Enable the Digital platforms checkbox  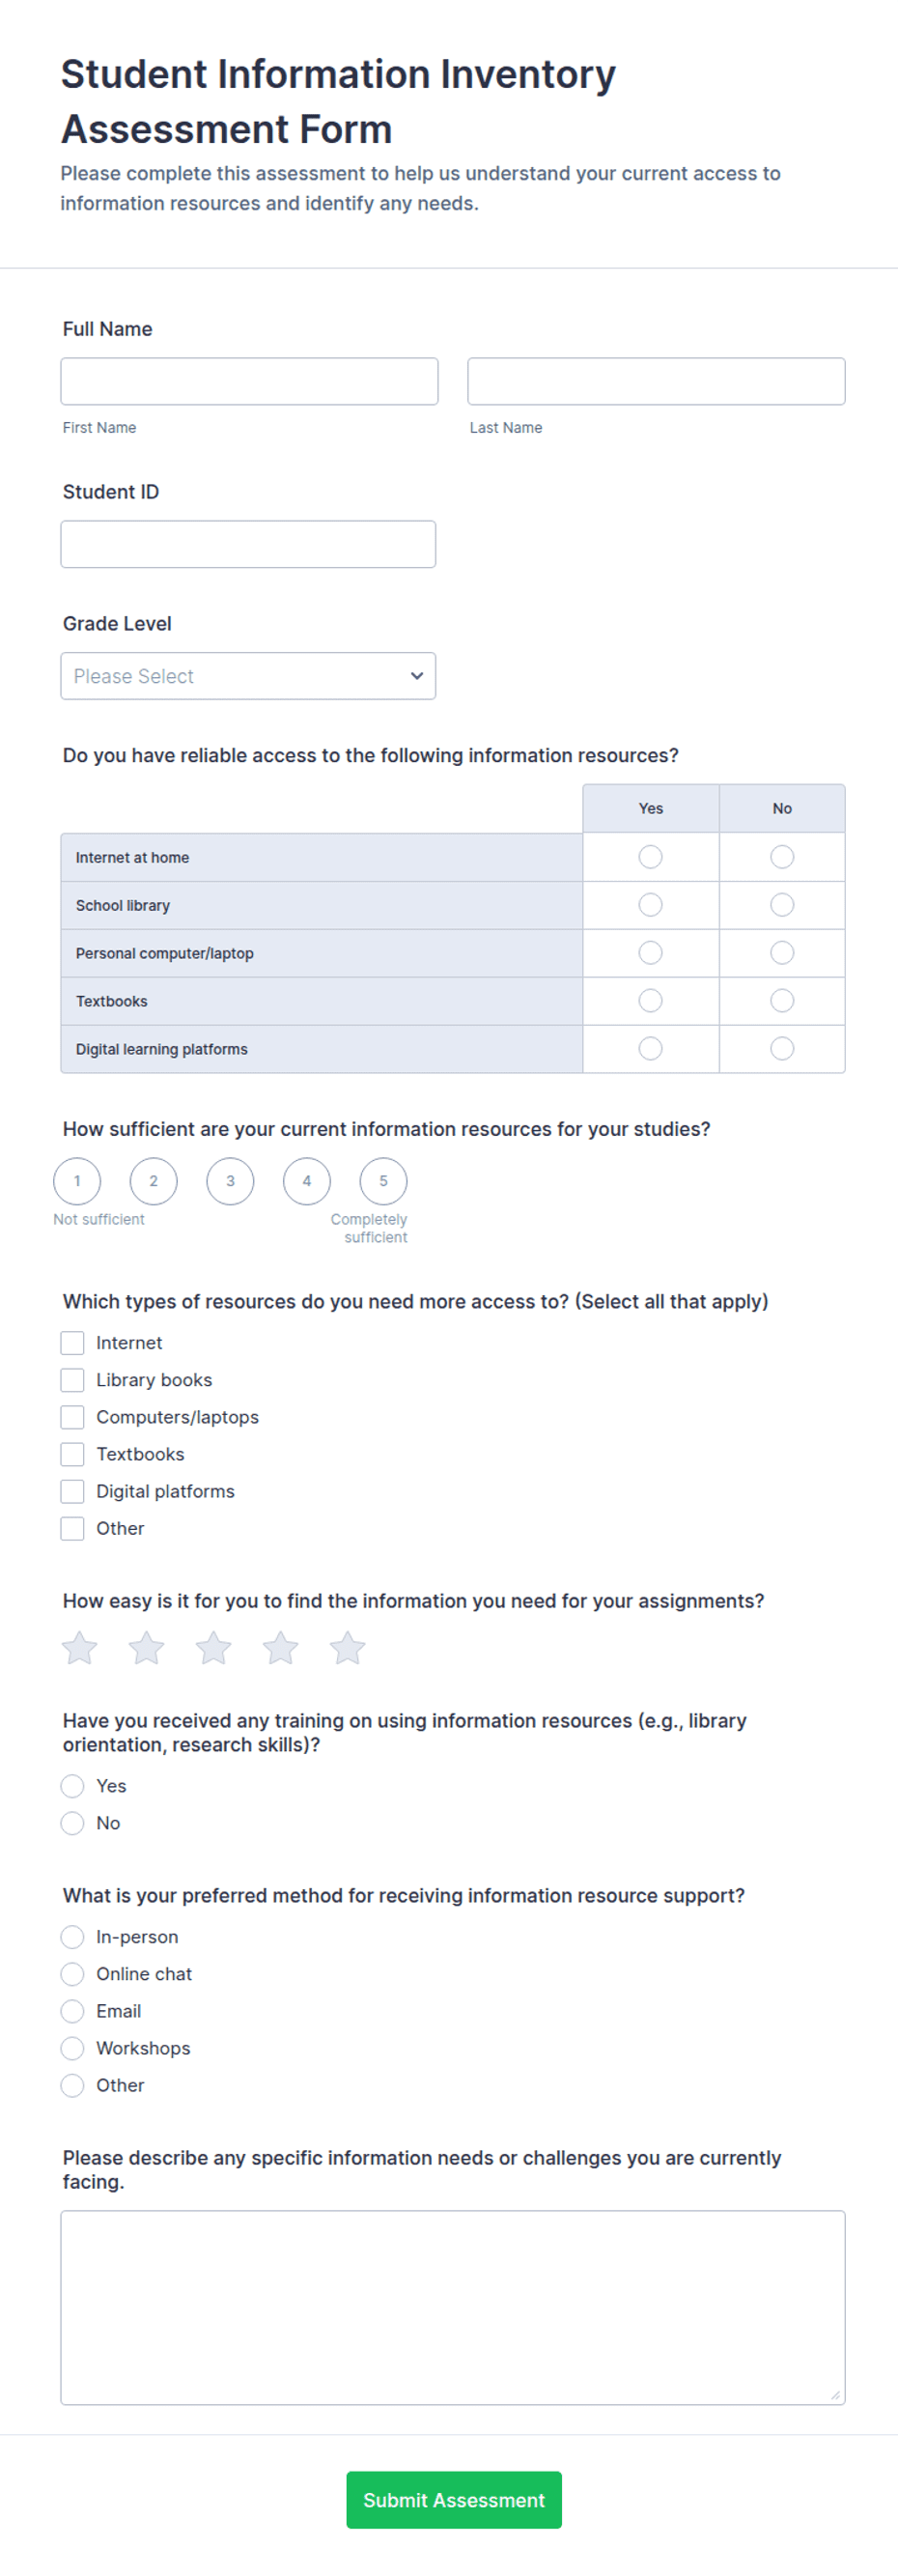[72, 1490]
